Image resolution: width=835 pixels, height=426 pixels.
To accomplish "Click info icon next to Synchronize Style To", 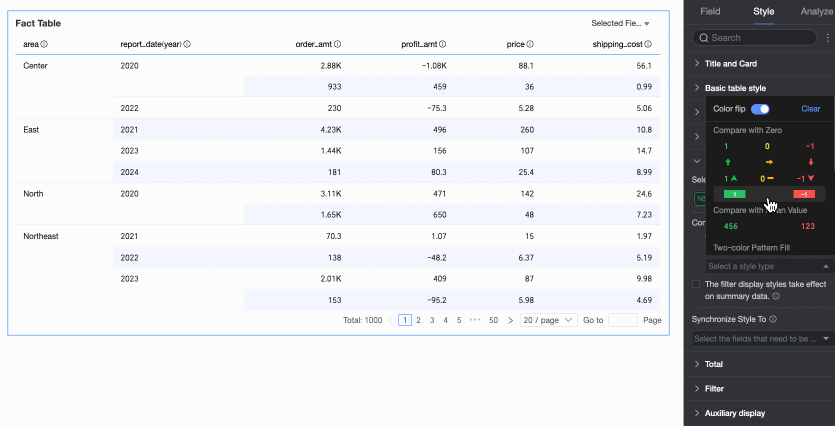I will pos(773,320).
